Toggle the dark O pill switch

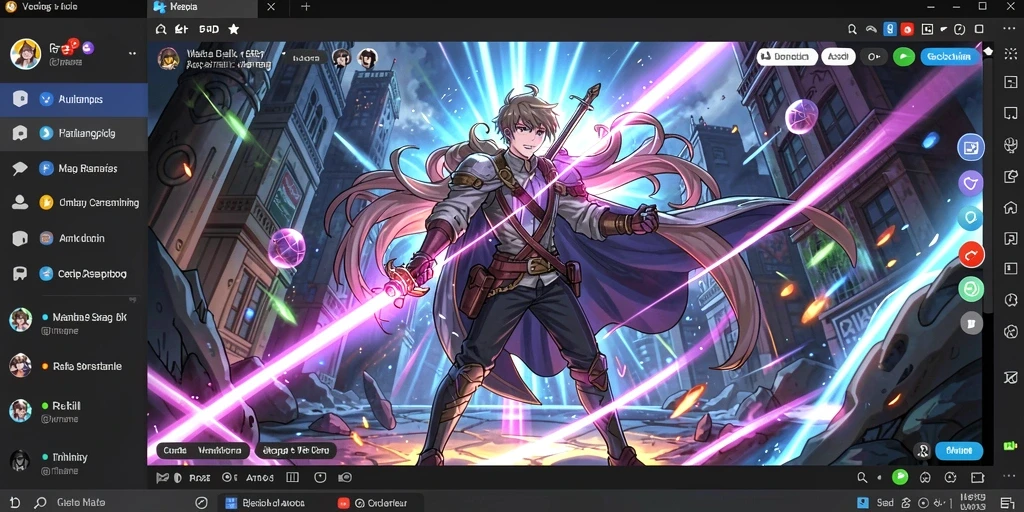873,57
